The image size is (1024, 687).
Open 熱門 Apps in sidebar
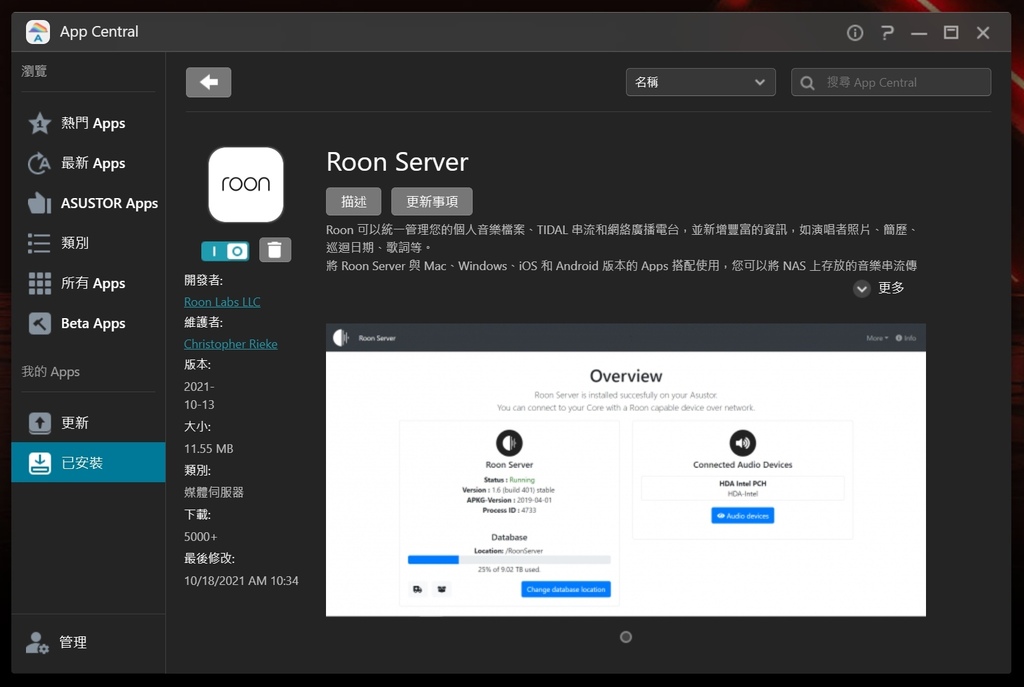88,123
